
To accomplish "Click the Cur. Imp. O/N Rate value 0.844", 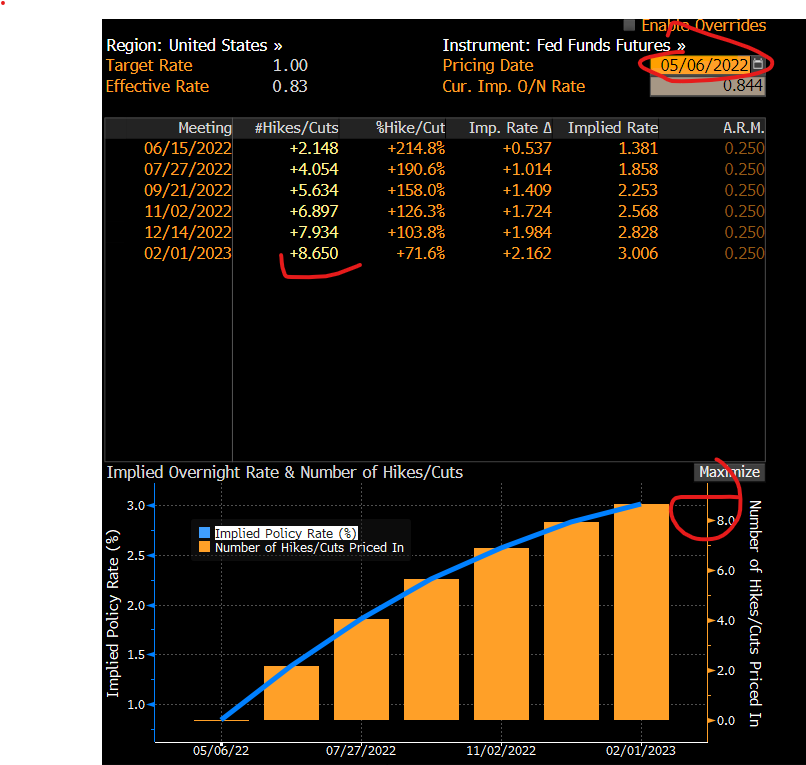I will point(707,86).
